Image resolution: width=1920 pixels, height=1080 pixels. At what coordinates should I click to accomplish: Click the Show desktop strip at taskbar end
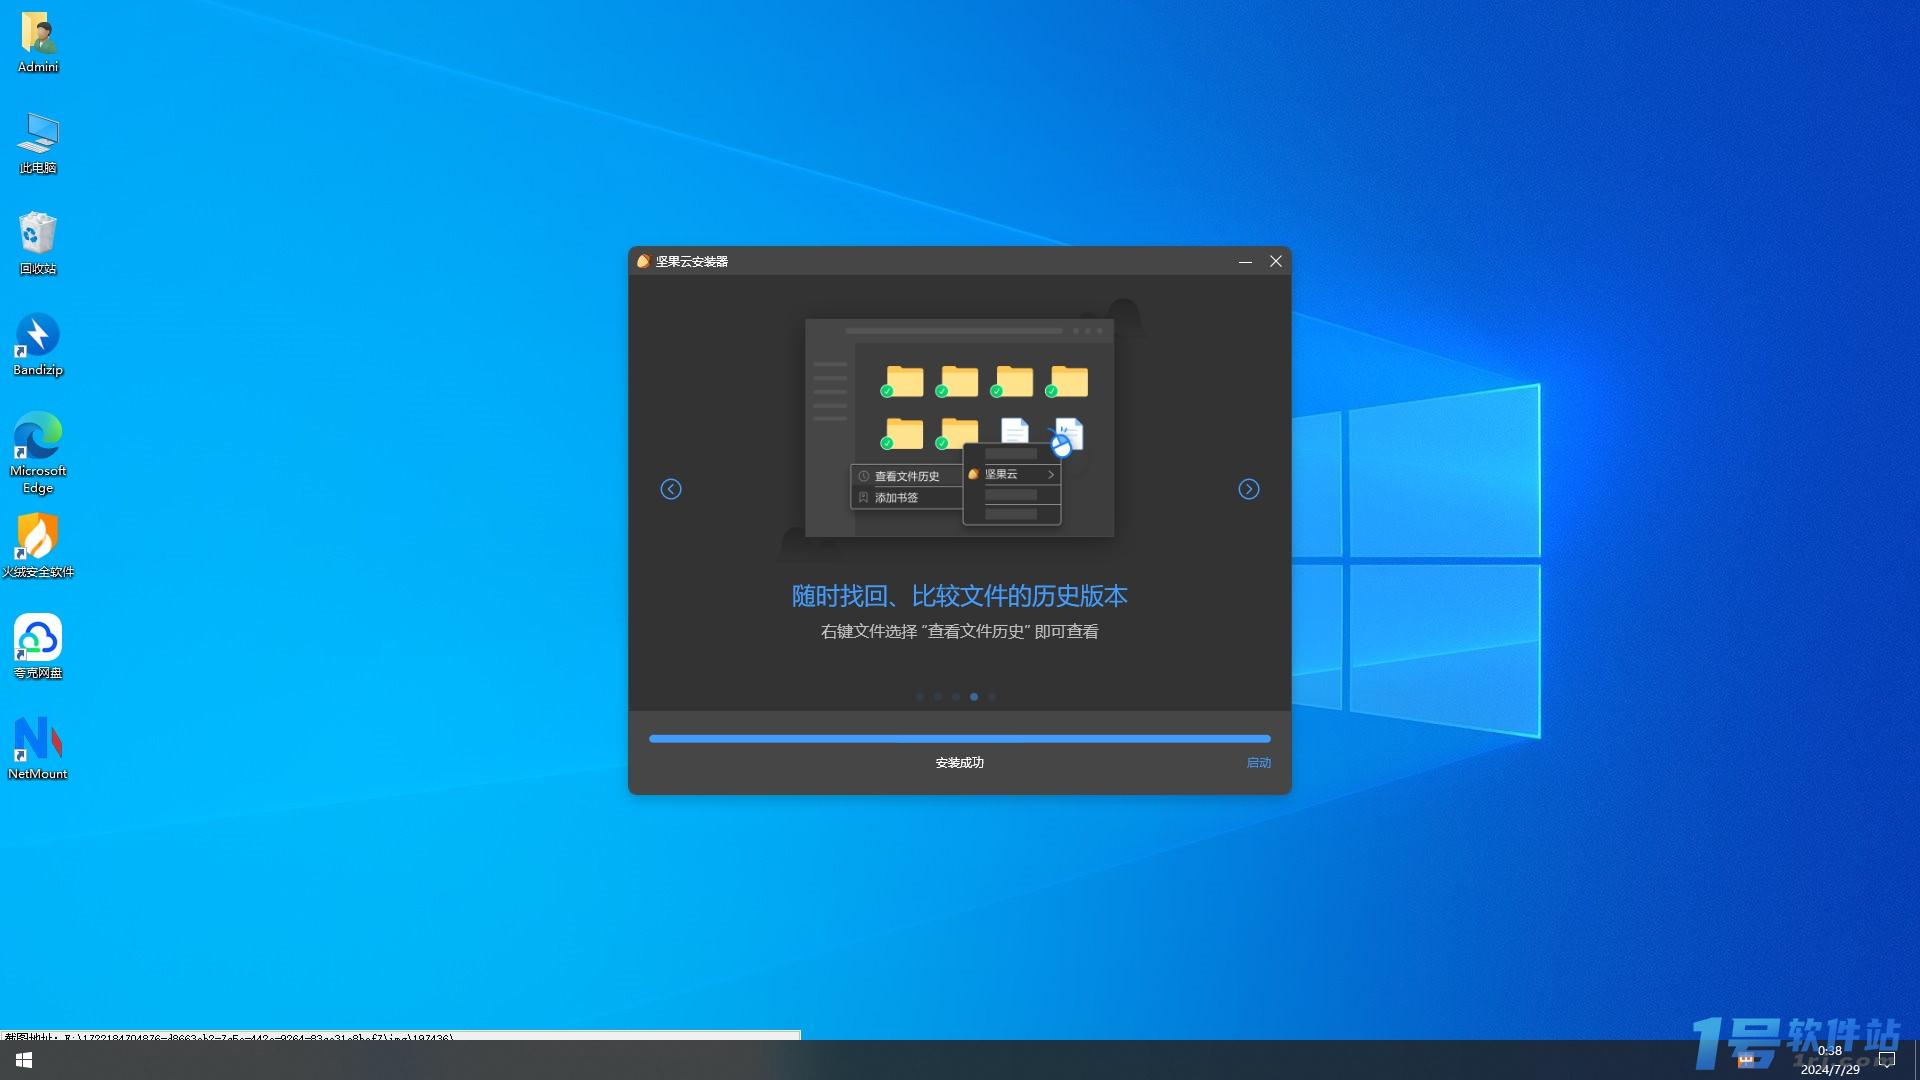(1916, 1060)
